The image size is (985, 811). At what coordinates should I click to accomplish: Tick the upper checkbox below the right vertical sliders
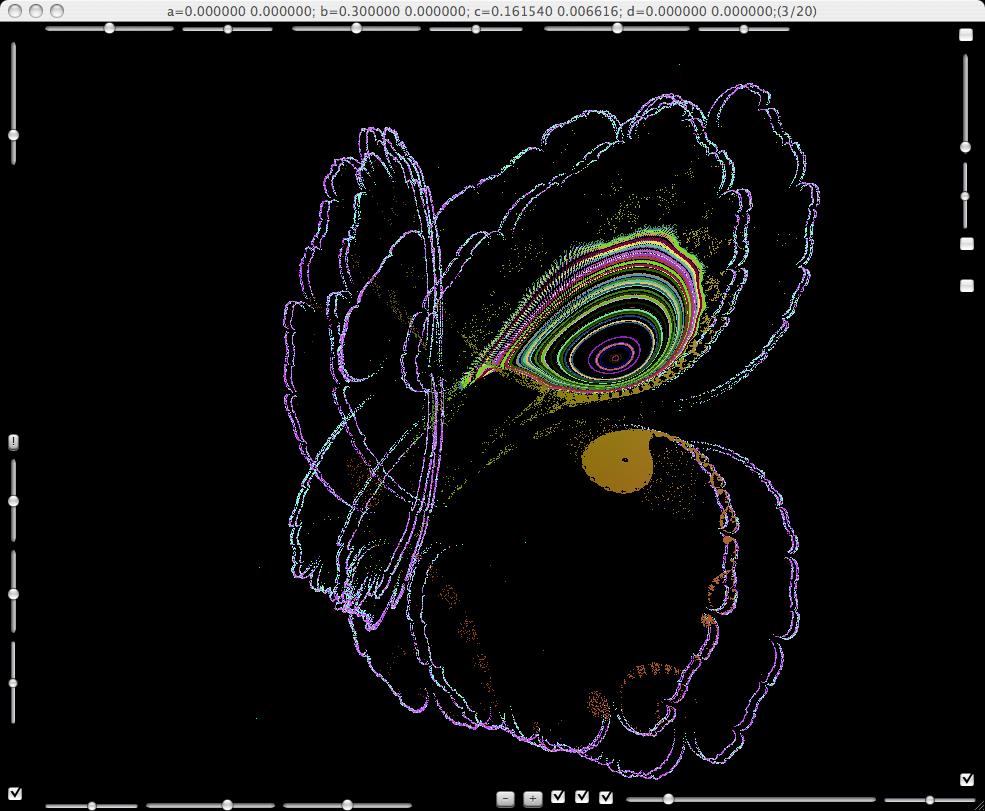point(967,243)
